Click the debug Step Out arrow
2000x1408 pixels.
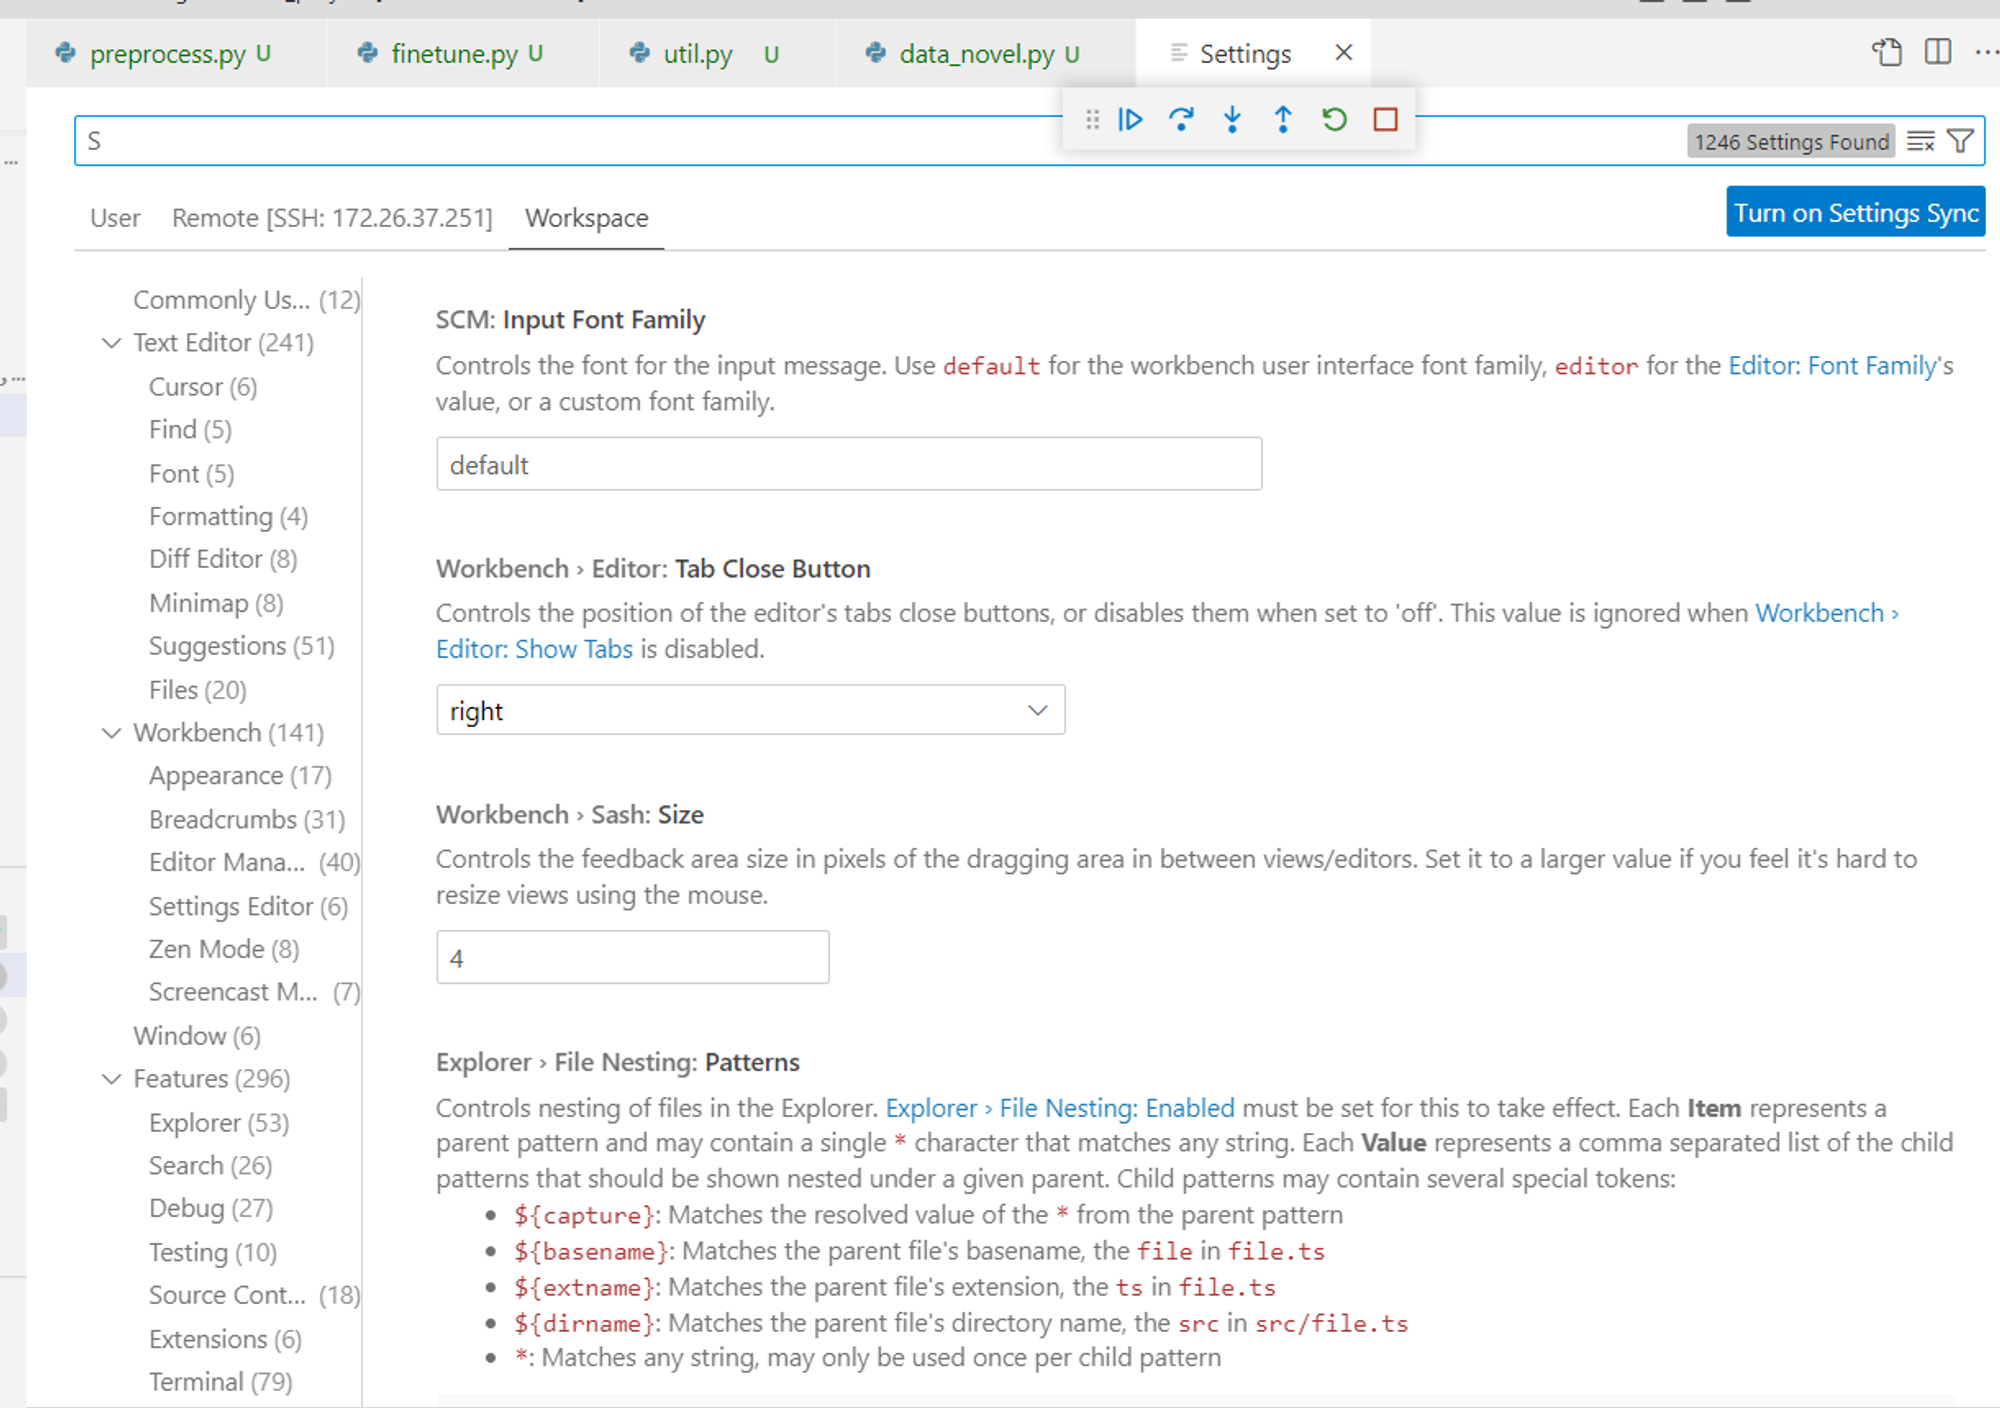(1283, 120)
